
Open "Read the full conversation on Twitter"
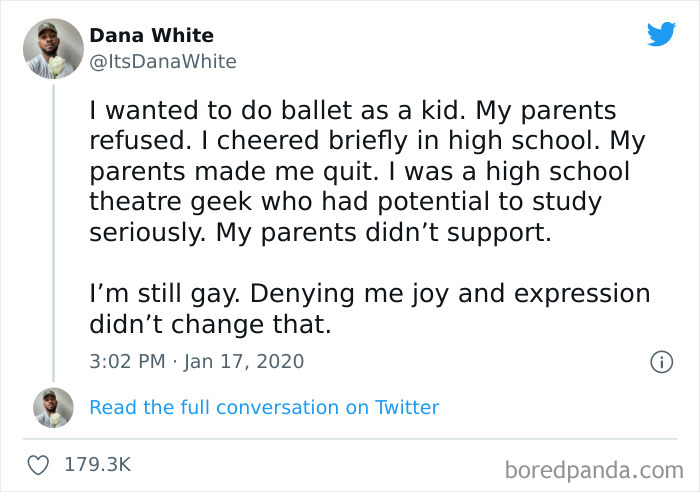tap(264, 407)
